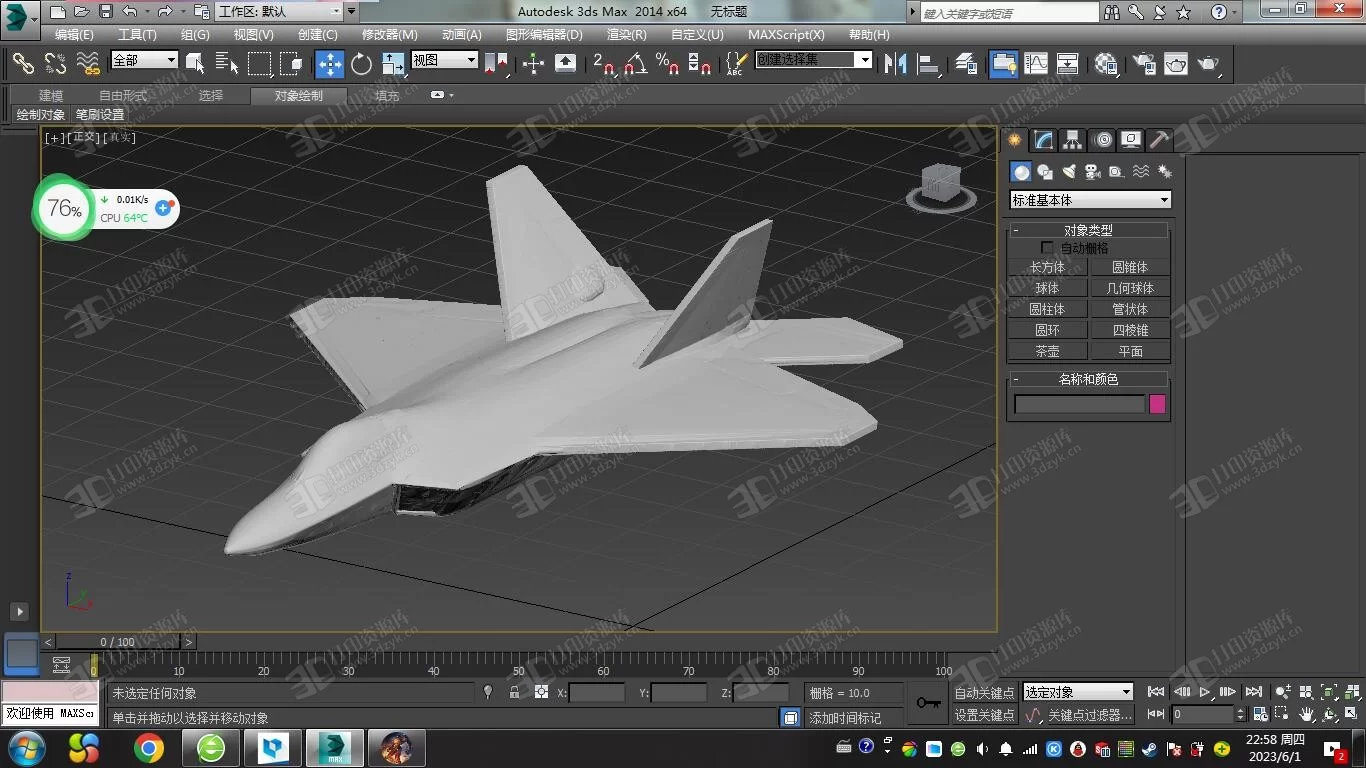Screen dimensions: 1366x768
Task: Activate the Select Object tool
Action: click(x=196, y=64)
